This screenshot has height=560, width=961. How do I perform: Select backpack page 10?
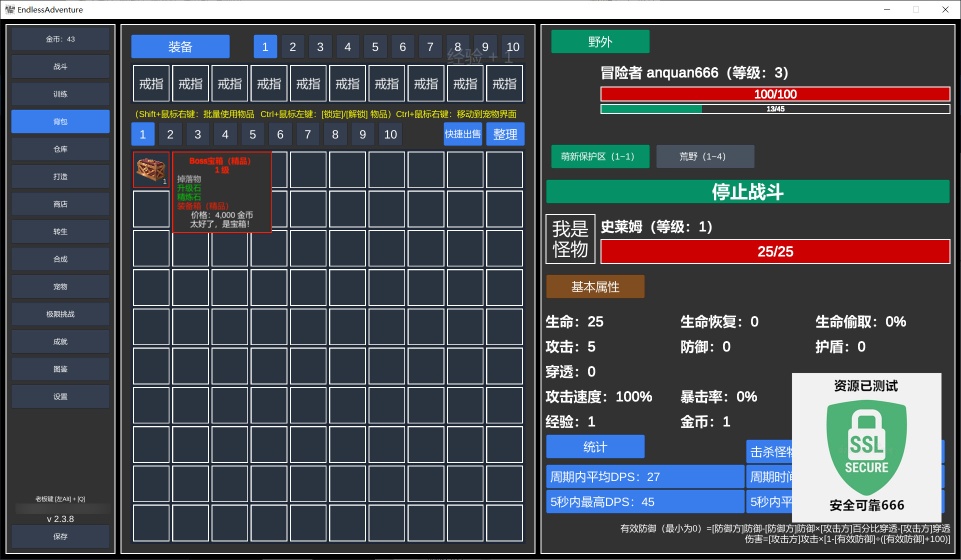390,135
